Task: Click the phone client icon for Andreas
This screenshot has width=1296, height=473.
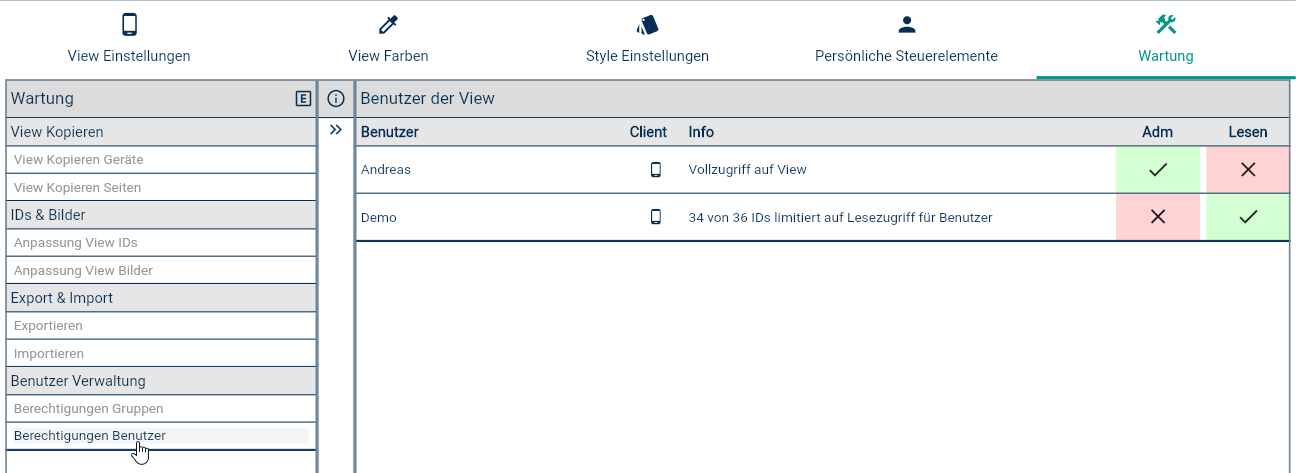Action: 656,170
